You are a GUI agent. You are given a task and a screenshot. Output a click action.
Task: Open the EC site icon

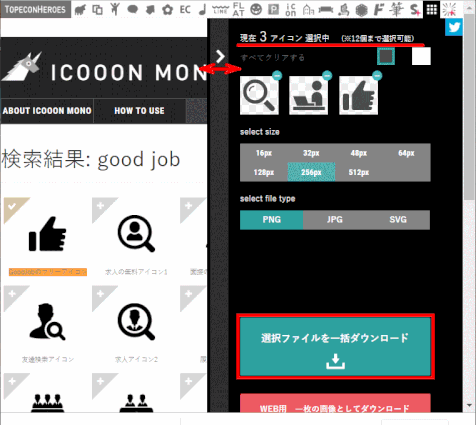[x=185, y=10]
